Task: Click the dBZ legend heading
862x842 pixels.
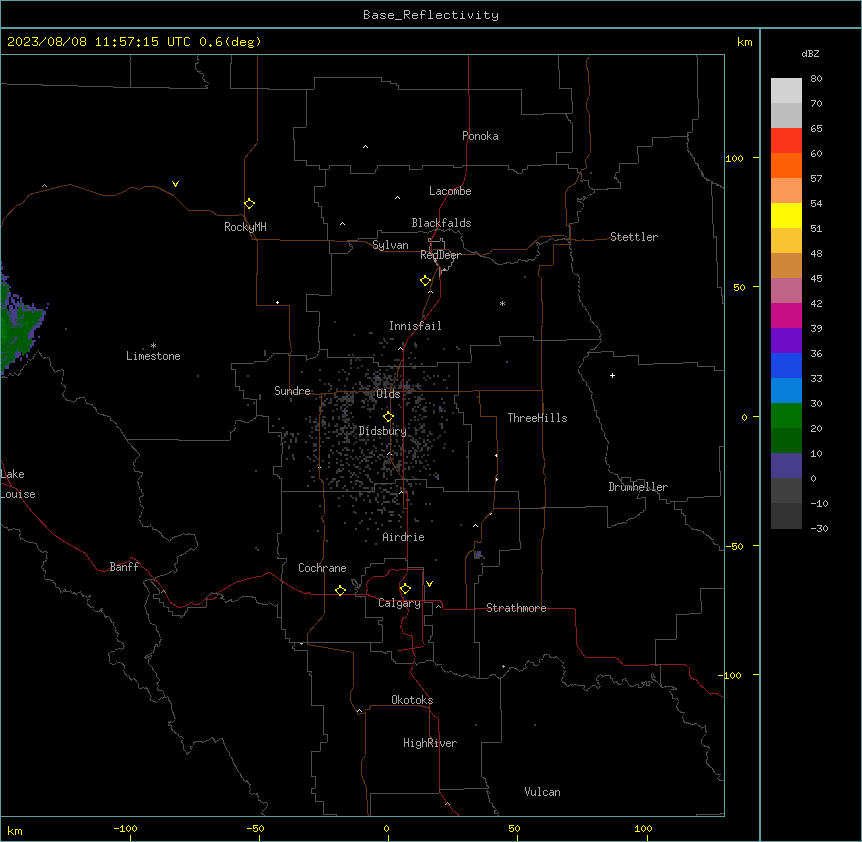Action: point(810,53)
